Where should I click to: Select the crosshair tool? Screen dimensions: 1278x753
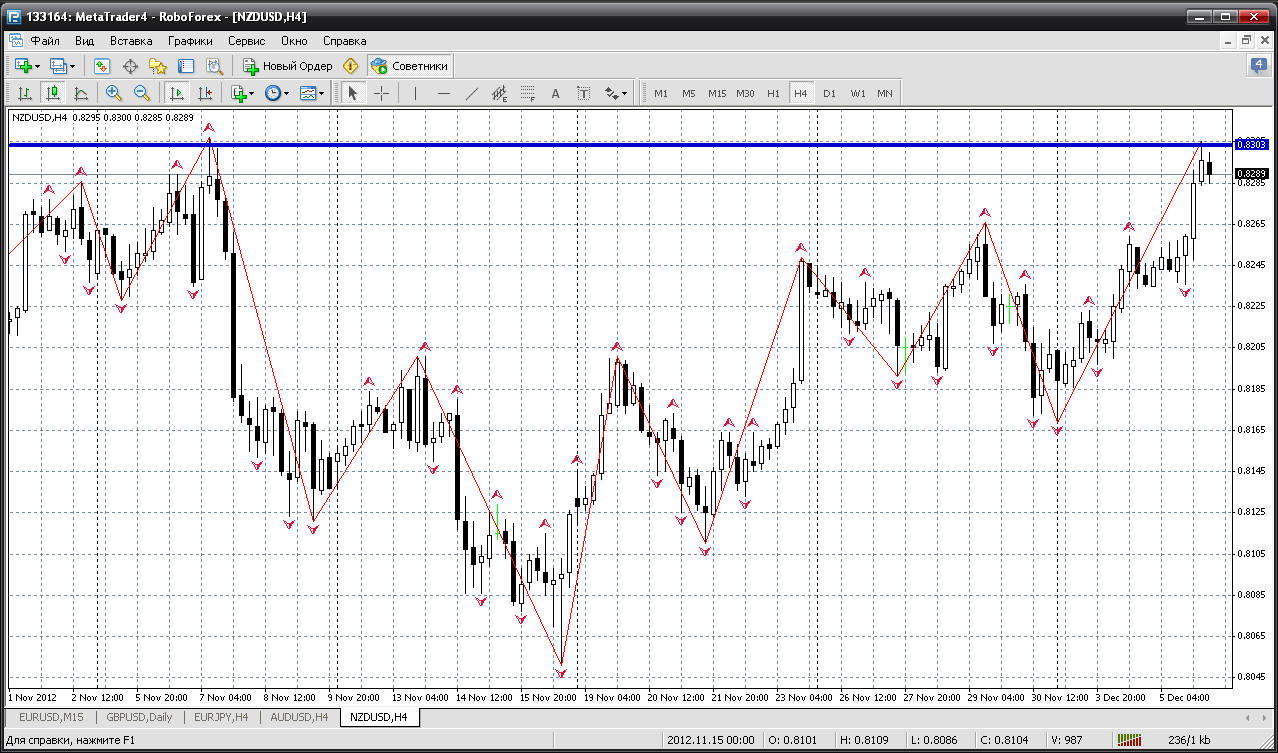[381, 93]
